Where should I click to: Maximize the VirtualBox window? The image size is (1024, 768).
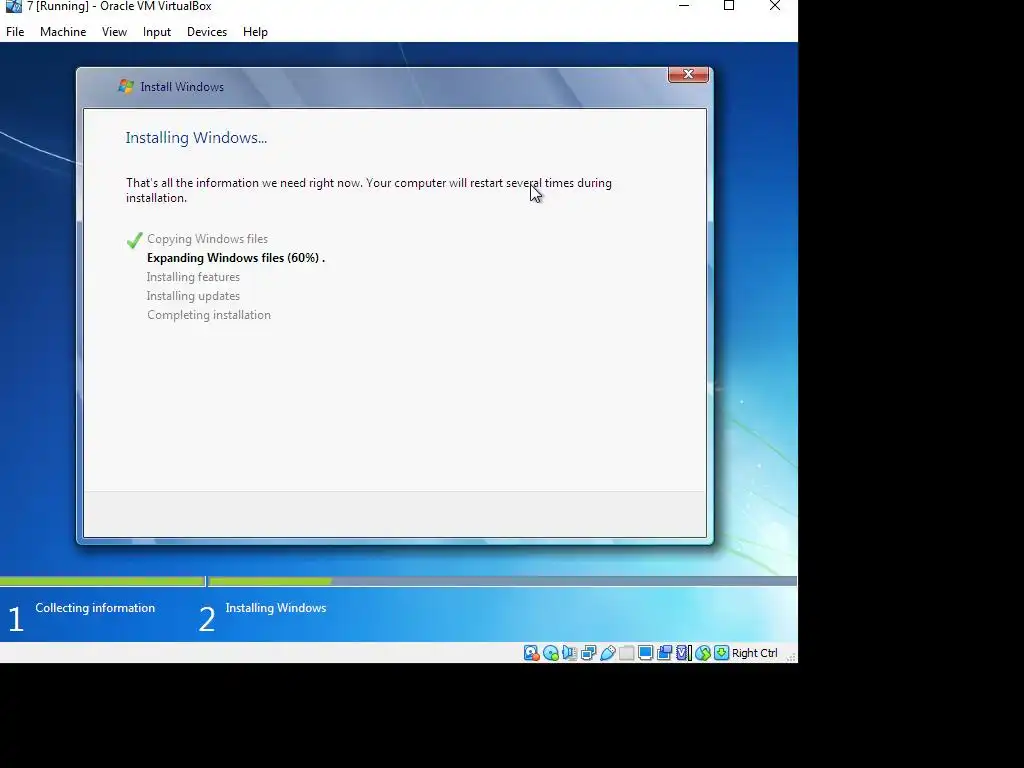pos(729,6)
